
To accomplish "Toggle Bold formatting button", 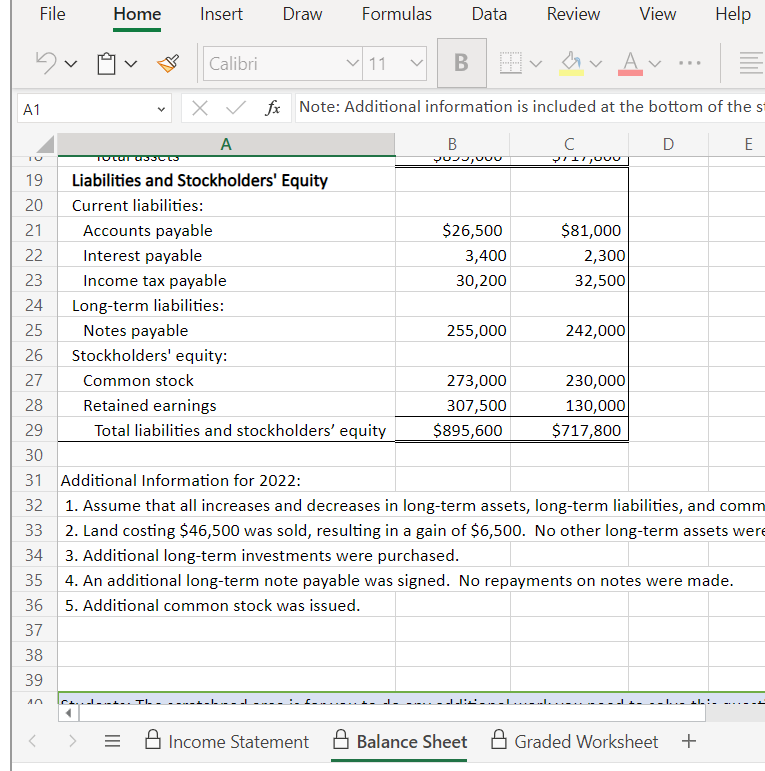I will 462,63.
